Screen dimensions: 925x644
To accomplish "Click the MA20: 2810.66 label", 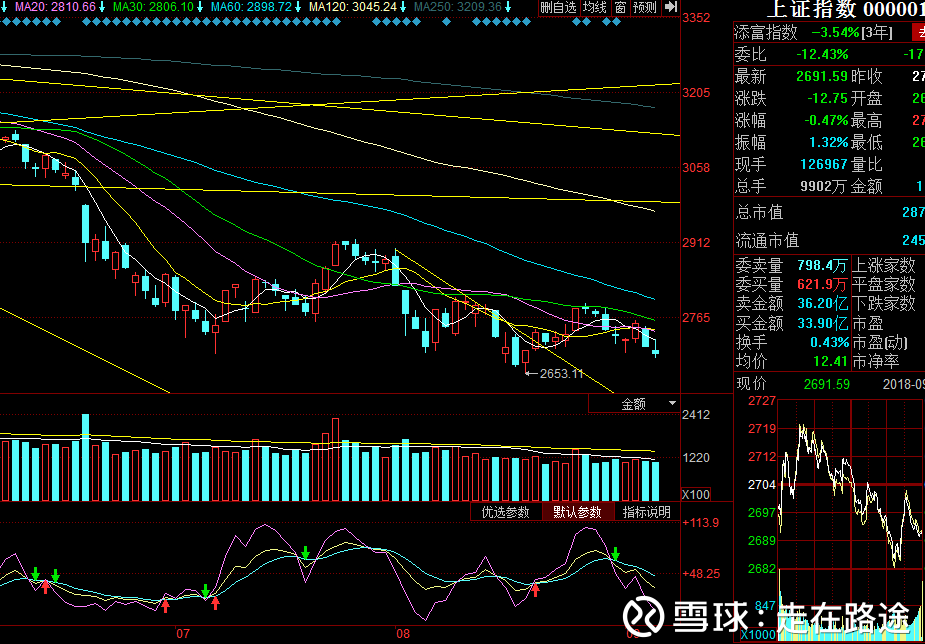I will click(x=55, y=7).
